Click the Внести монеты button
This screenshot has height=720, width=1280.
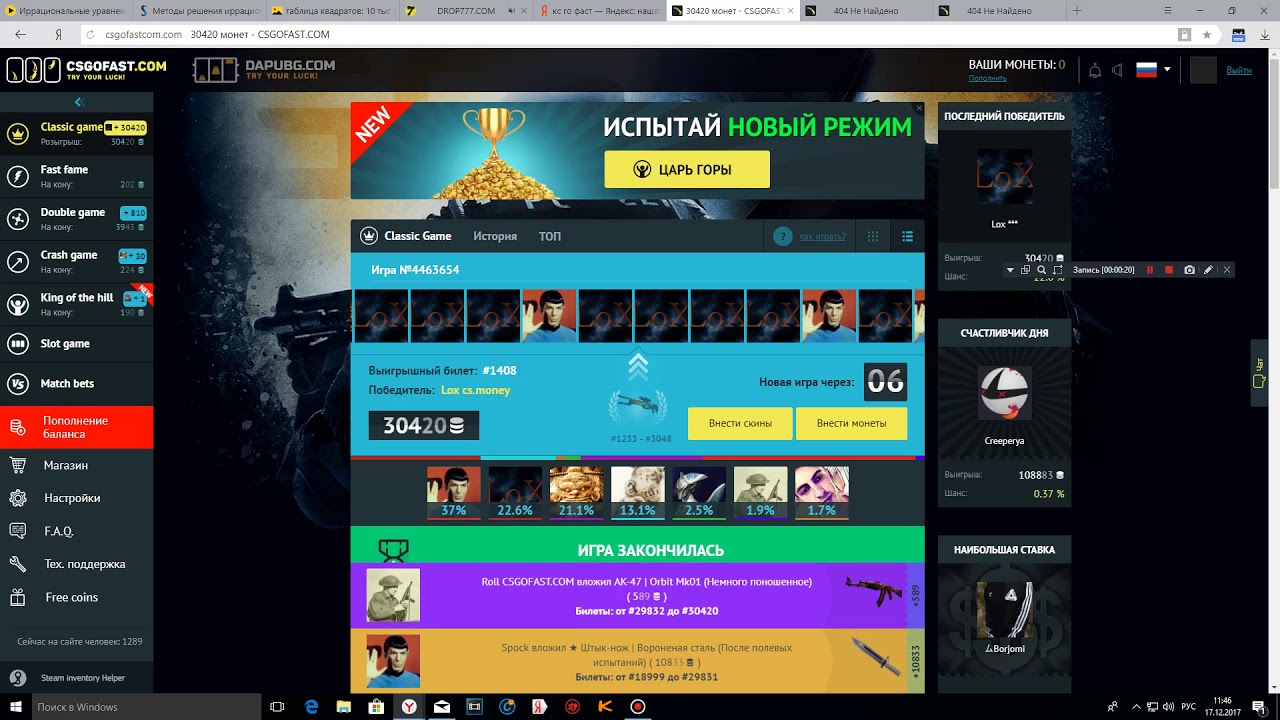click(851, 423)
